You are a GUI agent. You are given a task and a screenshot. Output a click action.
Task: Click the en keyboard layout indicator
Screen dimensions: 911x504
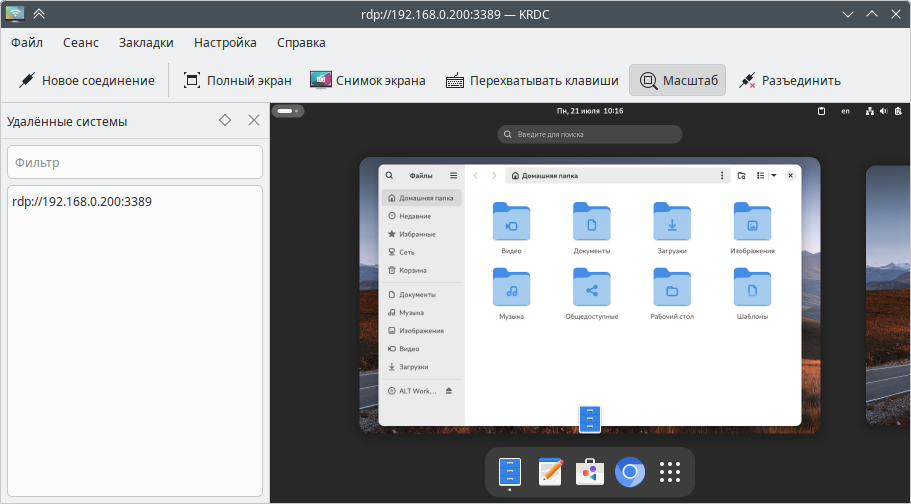click(x=845, y=111)
